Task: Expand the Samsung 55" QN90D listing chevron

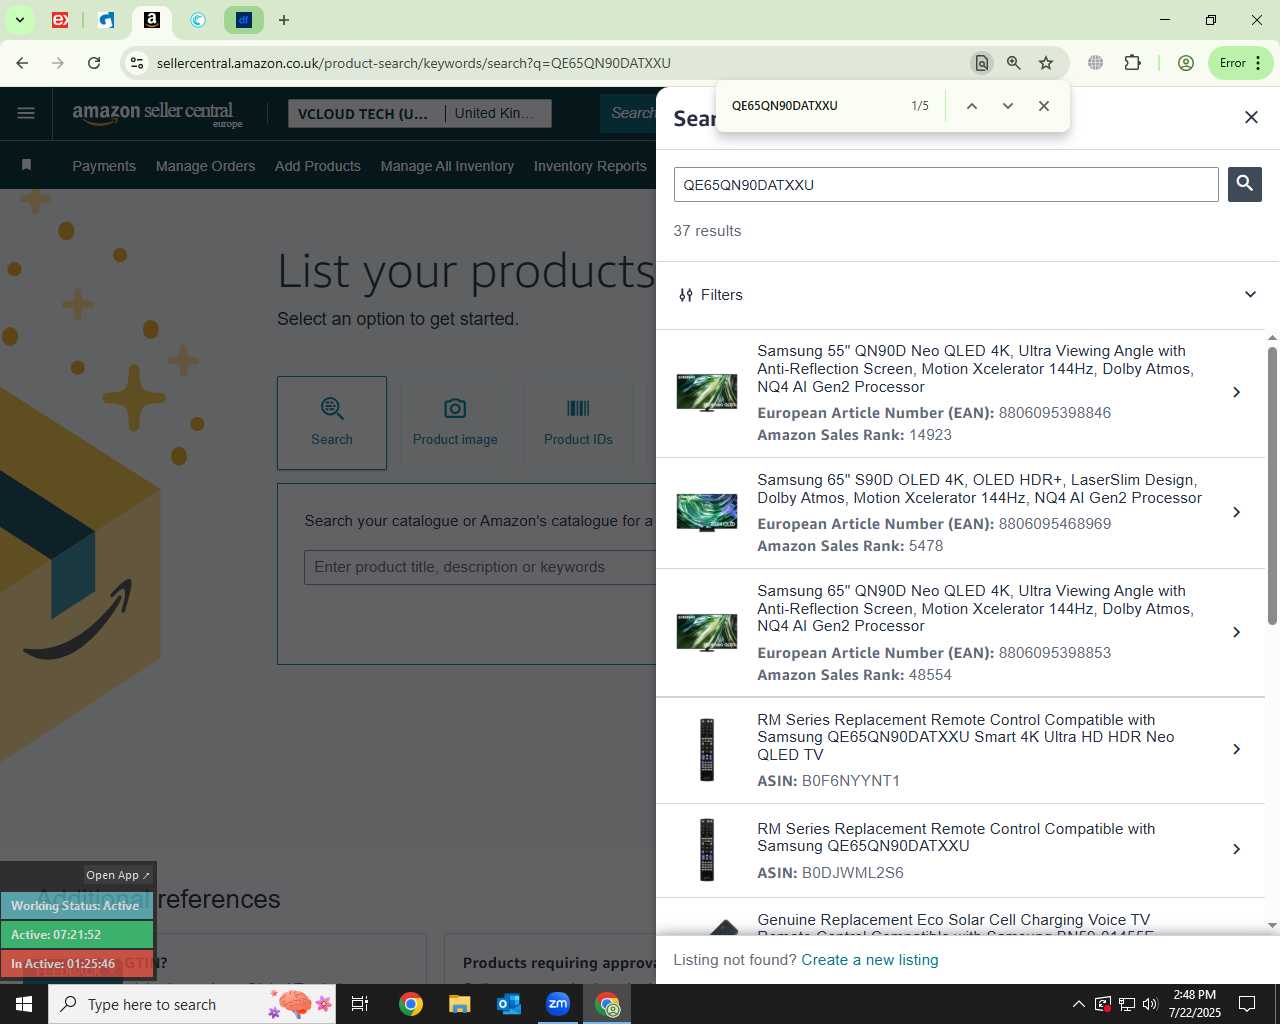Action: 1237,392
